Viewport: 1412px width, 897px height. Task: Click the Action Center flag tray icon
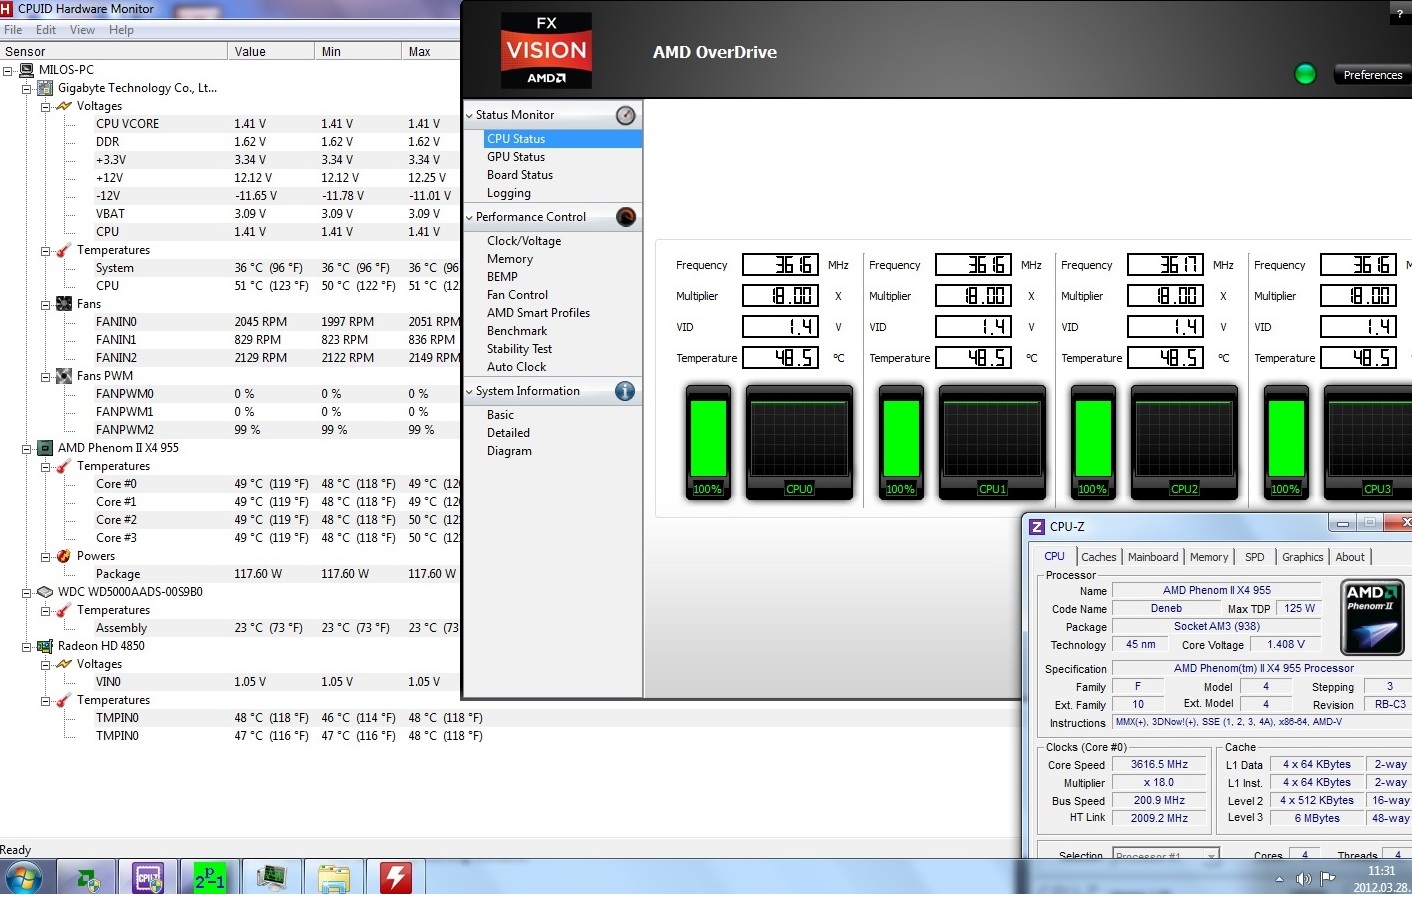[1328, 879]
